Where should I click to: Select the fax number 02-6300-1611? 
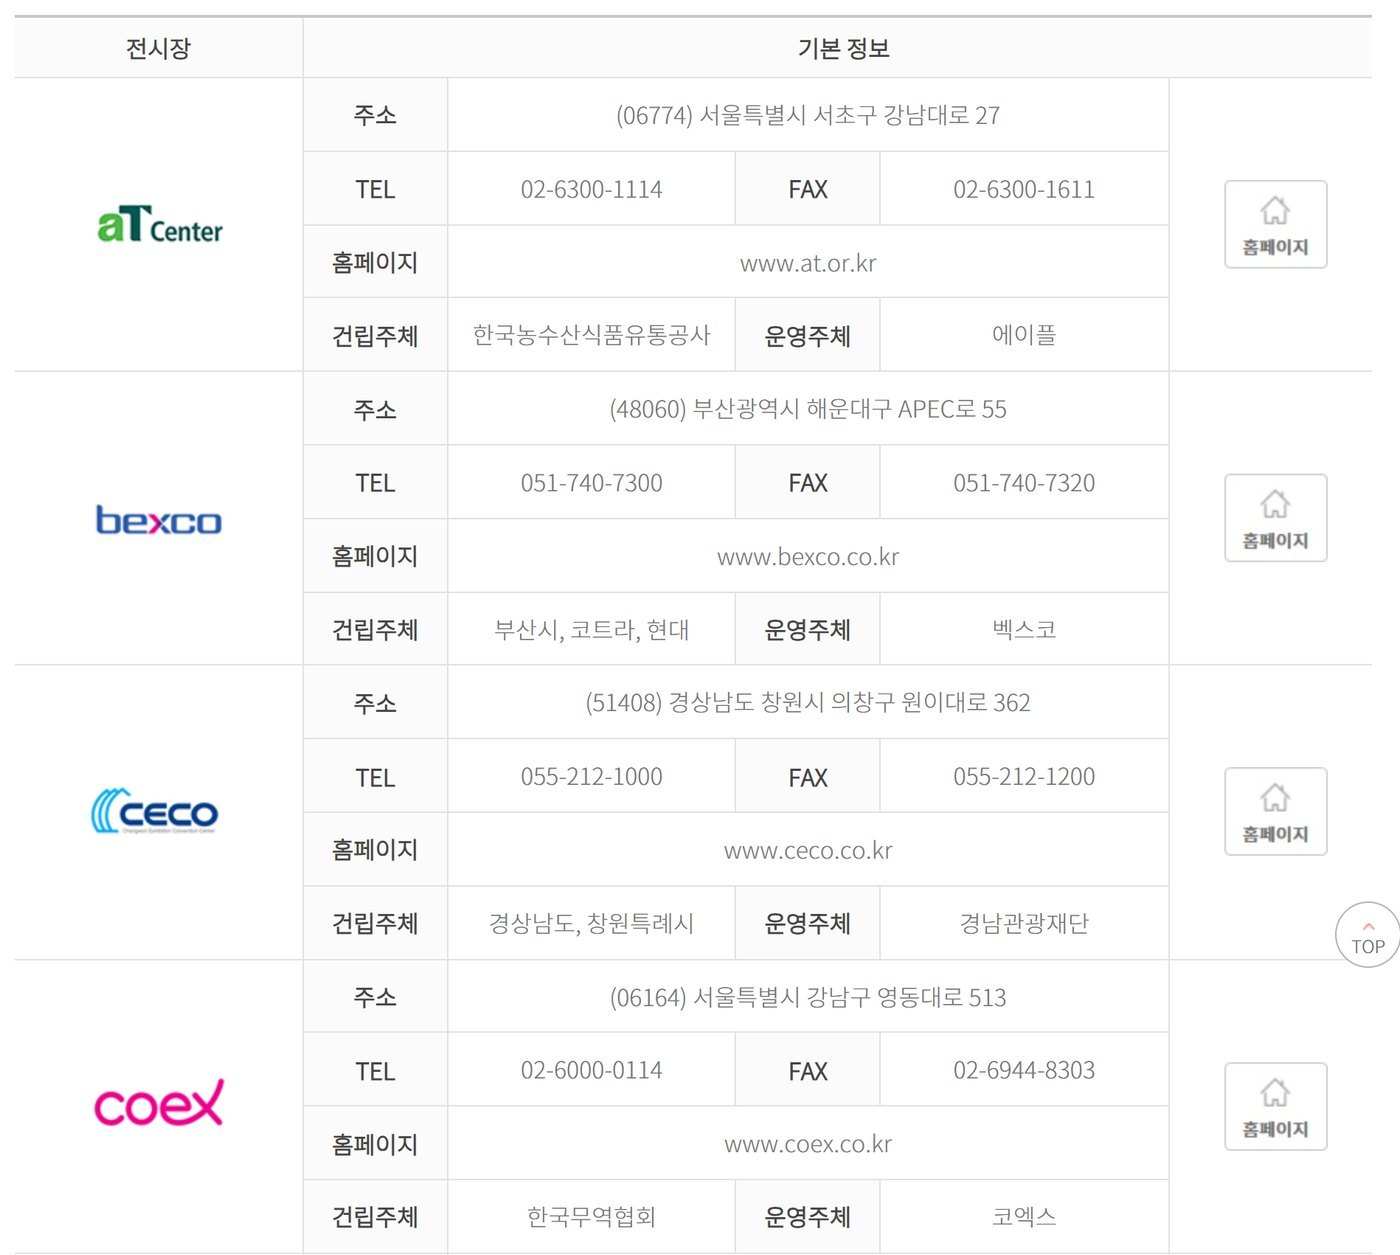(1024, 189)
